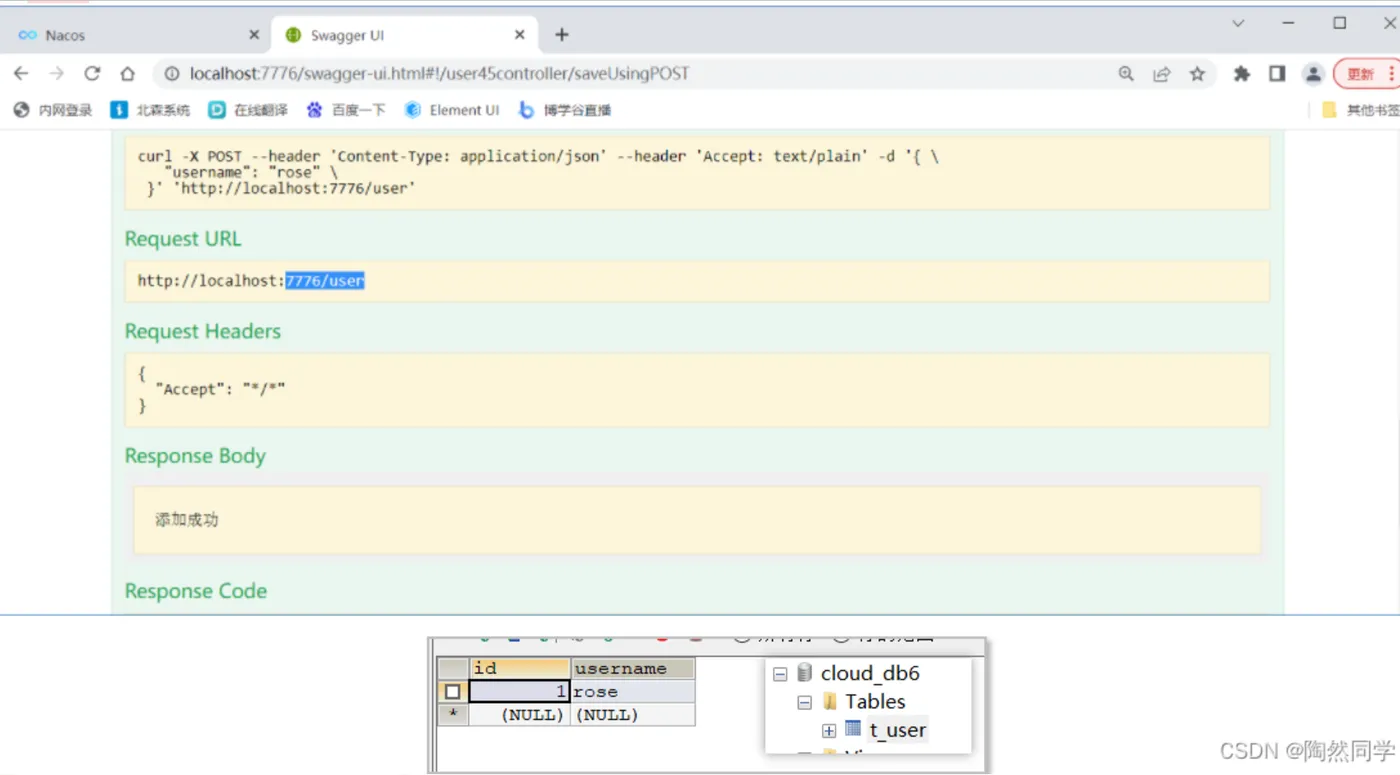Select the username cell rose
This screenshot has height=775, width=1400.
click(x=632, y=692)
